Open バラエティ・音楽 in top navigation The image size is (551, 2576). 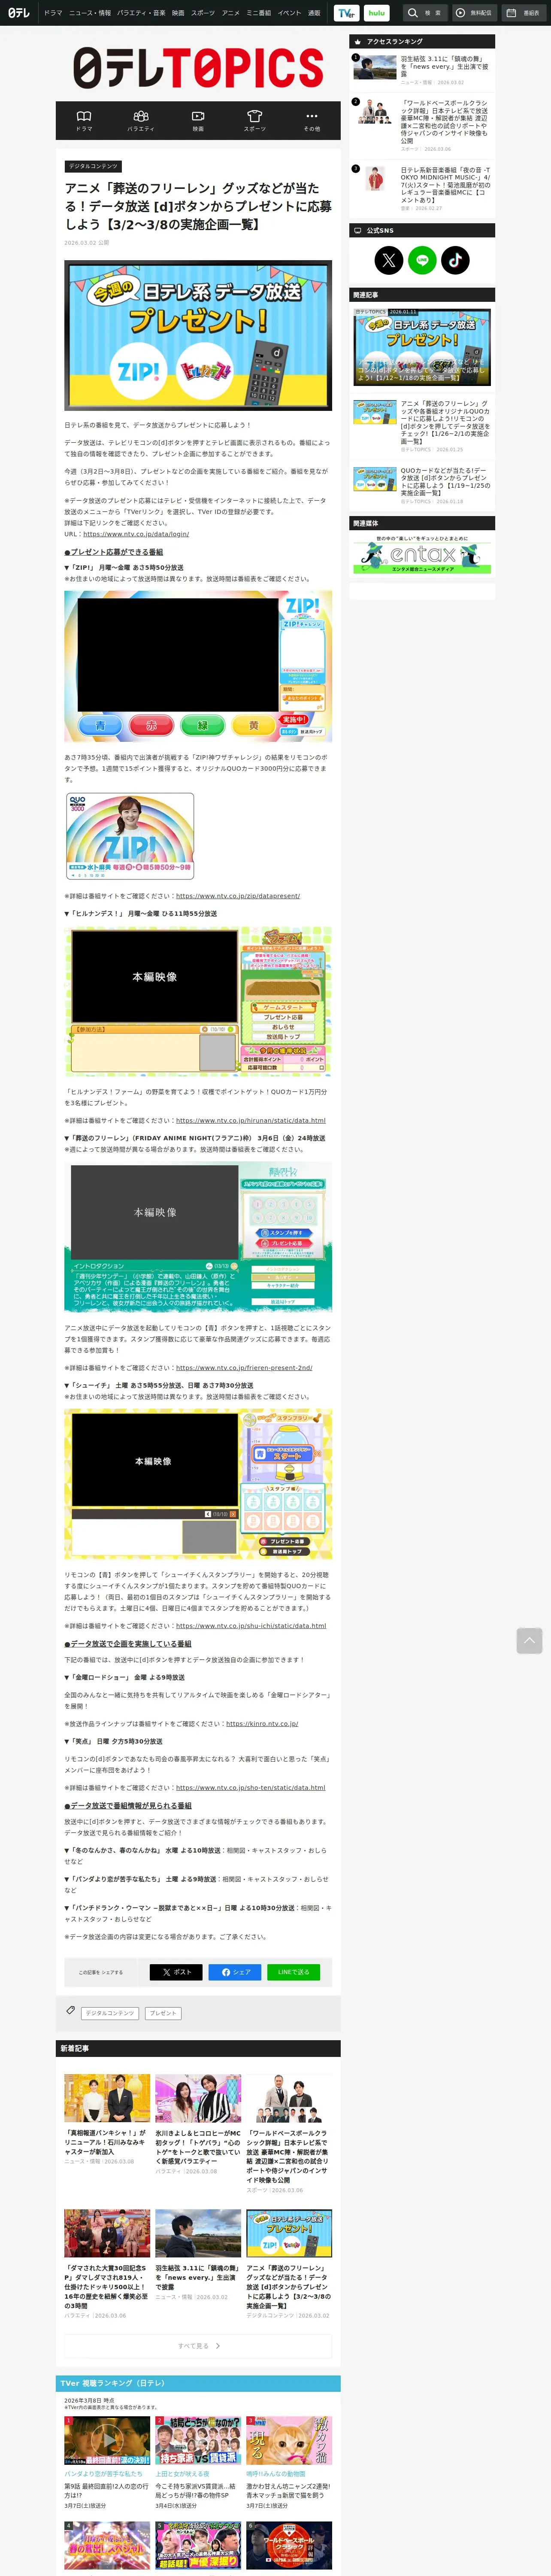point(141,13)
